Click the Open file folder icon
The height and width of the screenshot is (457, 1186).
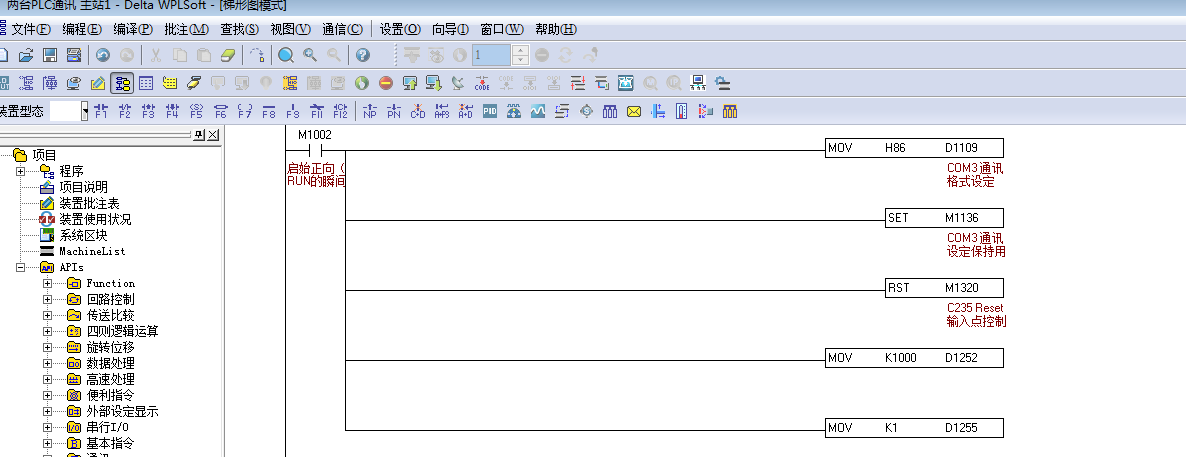pyautogui.click(x=26, y=55)
